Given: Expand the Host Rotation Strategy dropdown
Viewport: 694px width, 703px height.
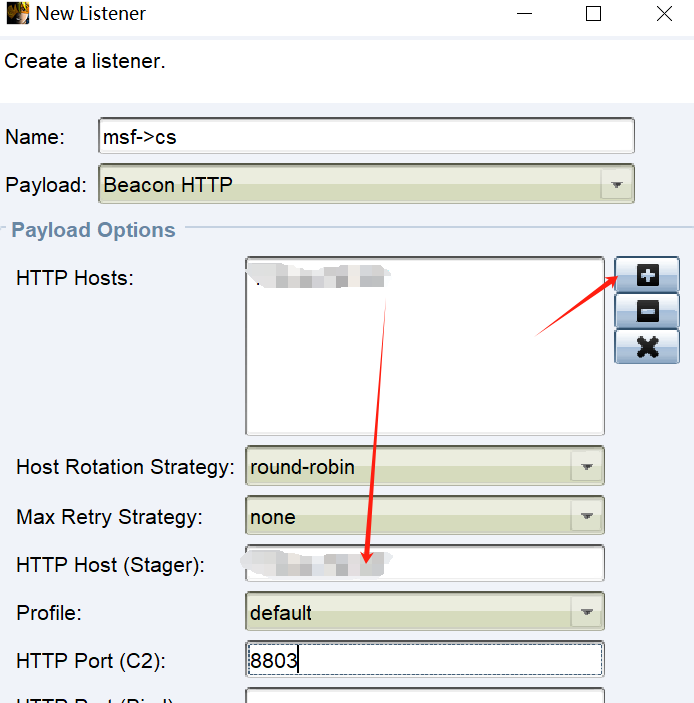Looking at the screenshot, I should 410,467.
